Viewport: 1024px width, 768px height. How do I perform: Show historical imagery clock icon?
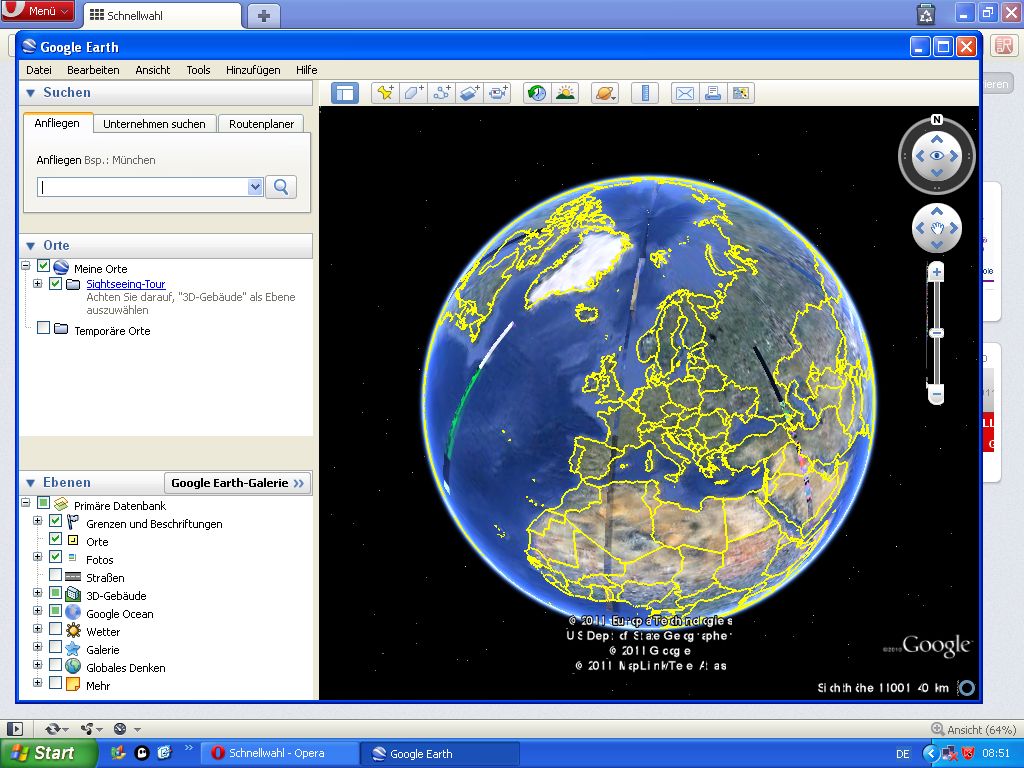tap(537, 93)
